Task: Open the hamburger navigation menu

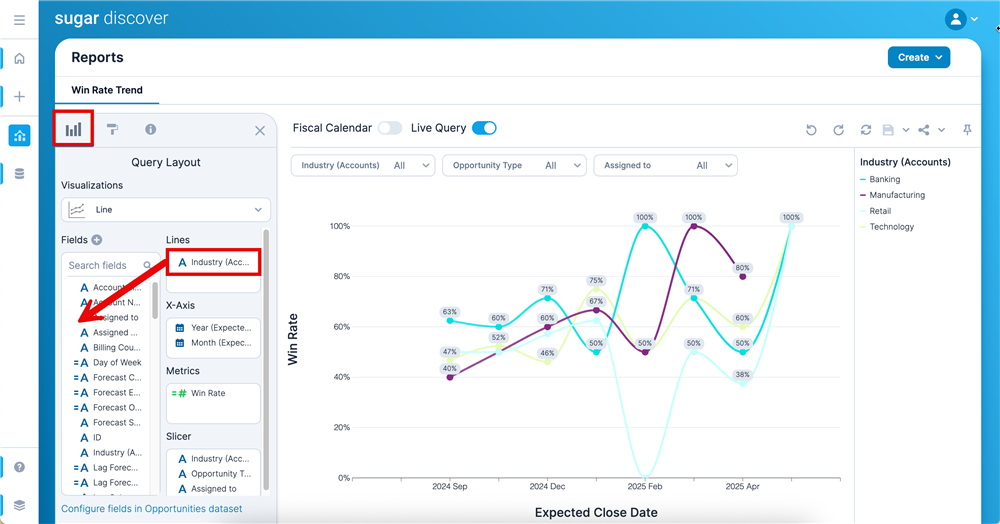Action: (19, 20)
